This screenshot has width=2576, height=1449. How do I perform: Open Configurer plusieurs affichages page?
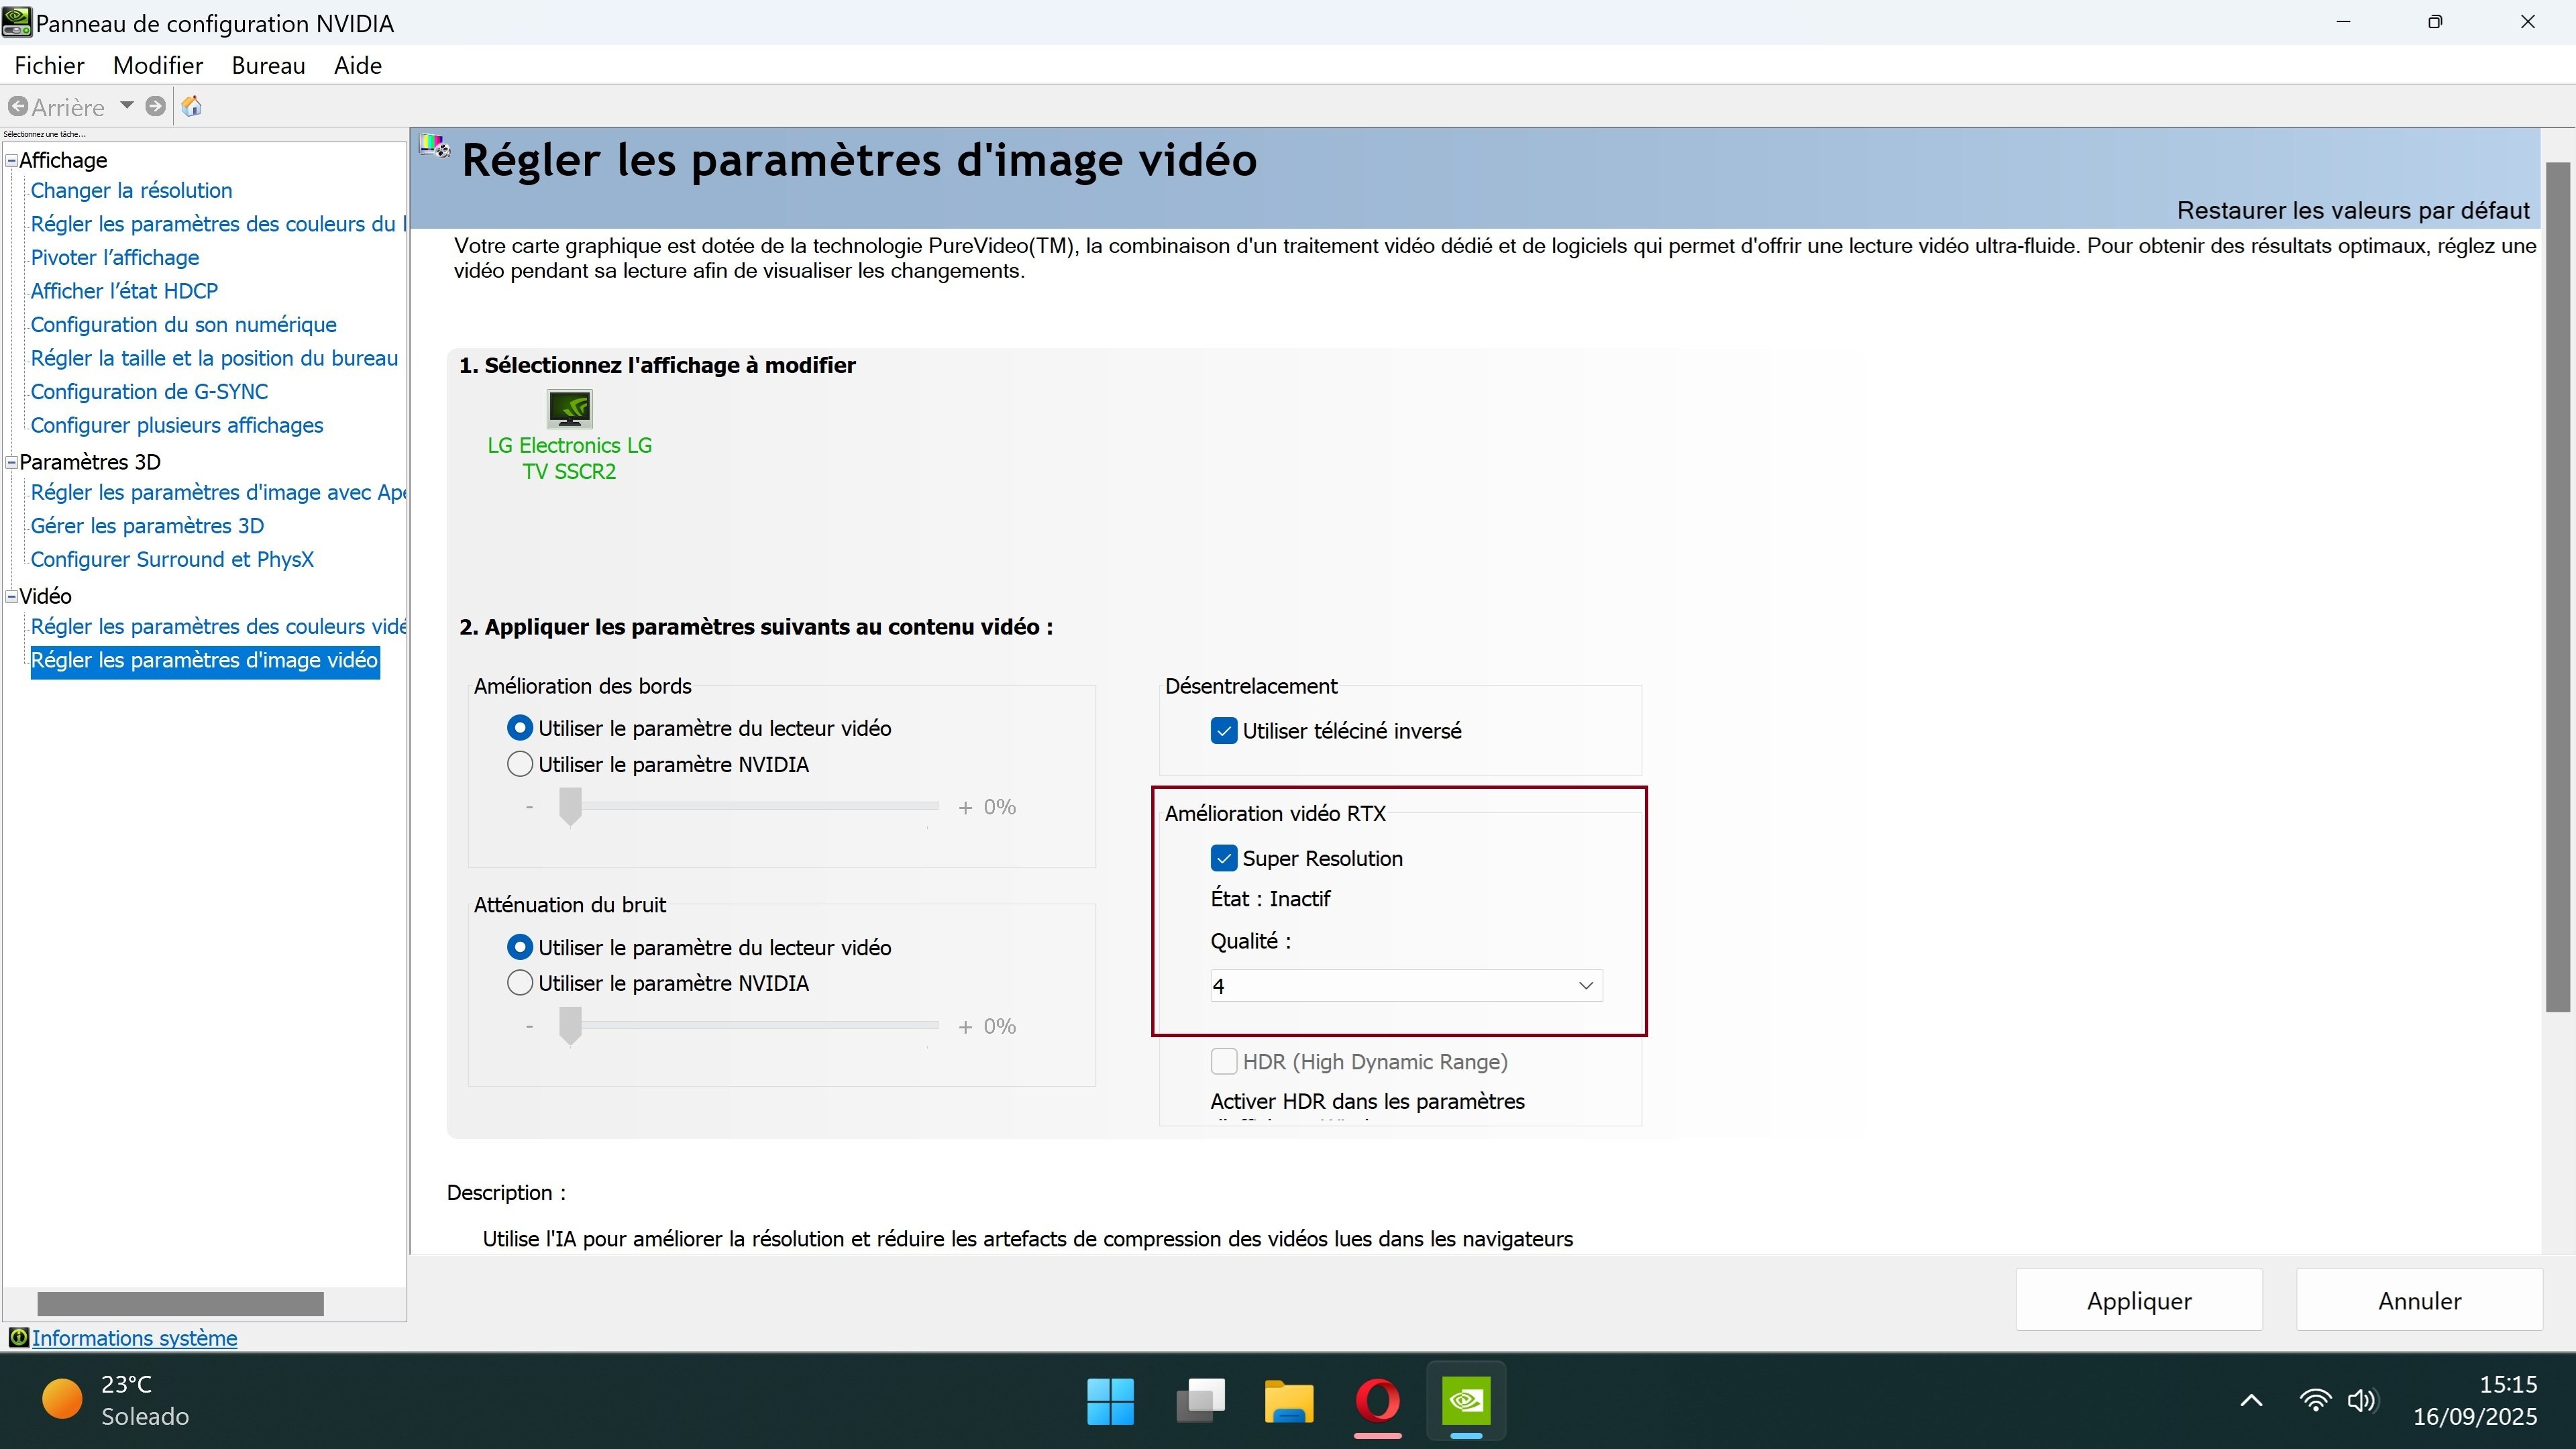[177, 425]
